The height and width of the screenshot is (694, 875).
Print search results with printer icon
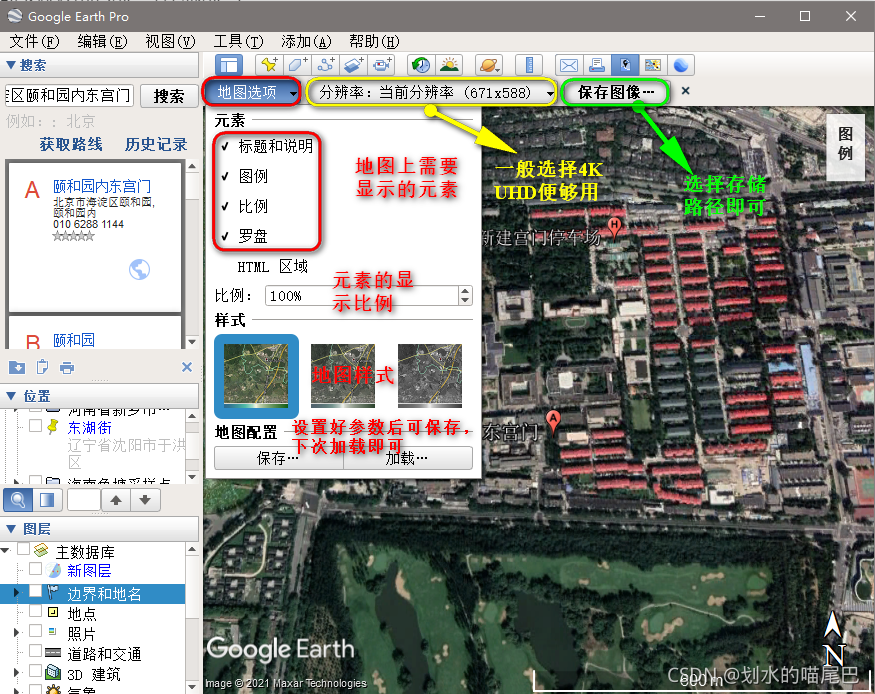(67, 367)
